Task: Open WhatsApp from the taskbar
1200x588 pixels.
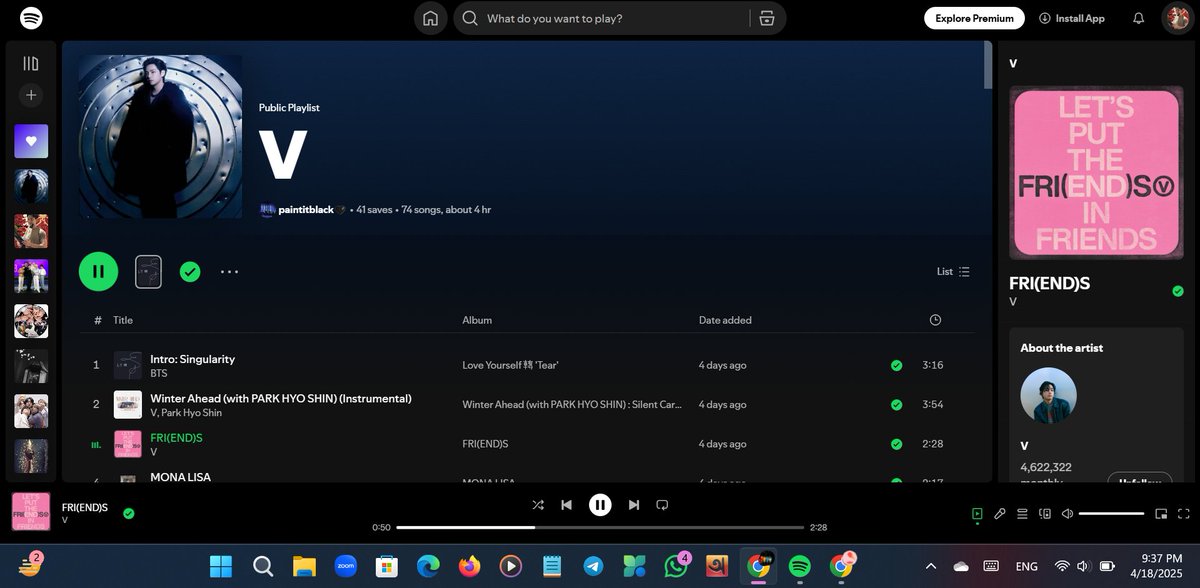Action: point(676,566)
